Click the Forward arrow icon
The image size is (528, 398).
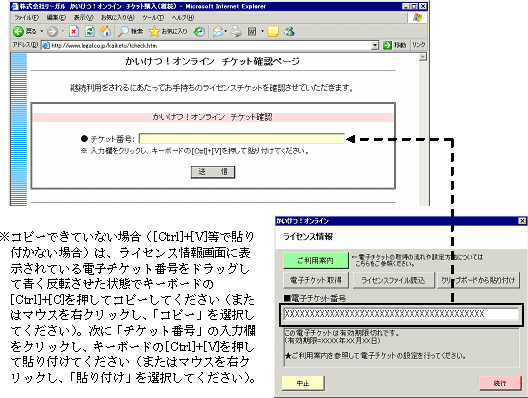pyautogui.click(x=52, y=32)
